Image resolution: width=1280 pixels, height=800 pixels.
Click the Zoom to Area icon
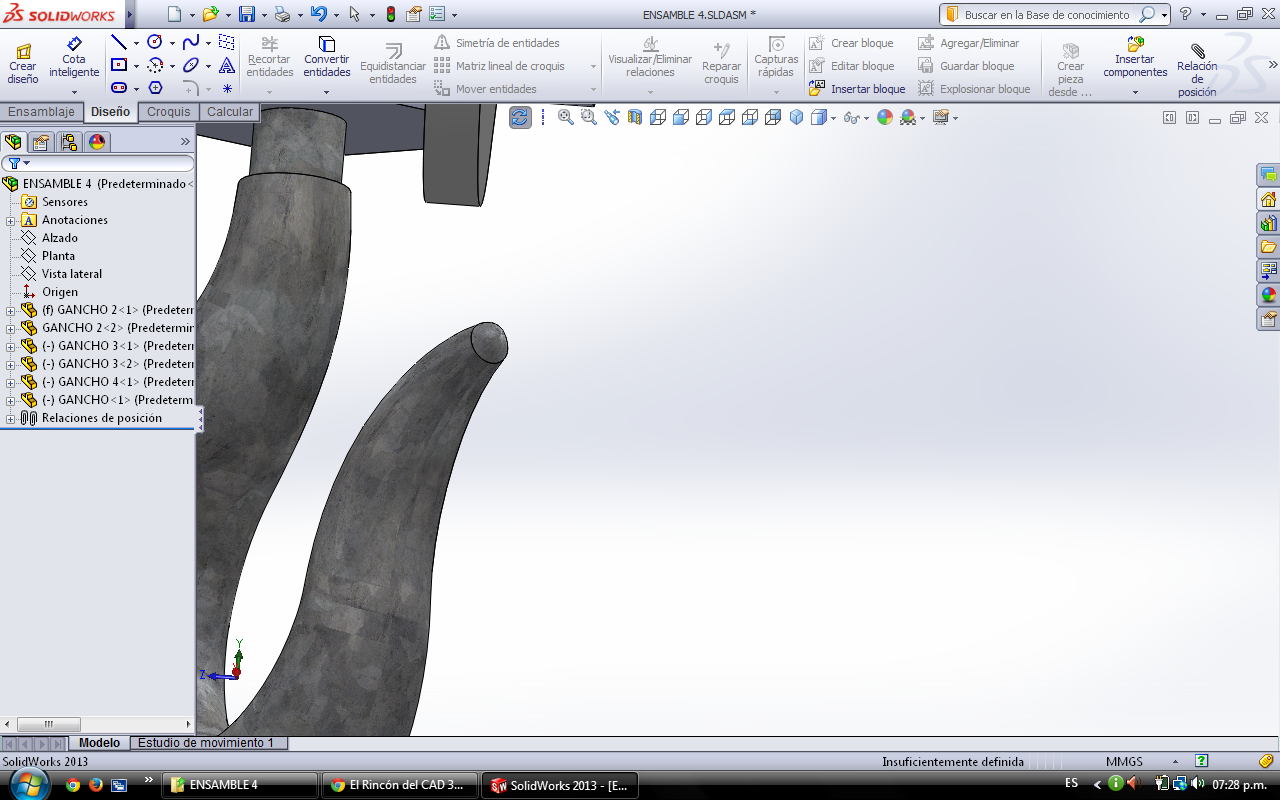(589, 117)
